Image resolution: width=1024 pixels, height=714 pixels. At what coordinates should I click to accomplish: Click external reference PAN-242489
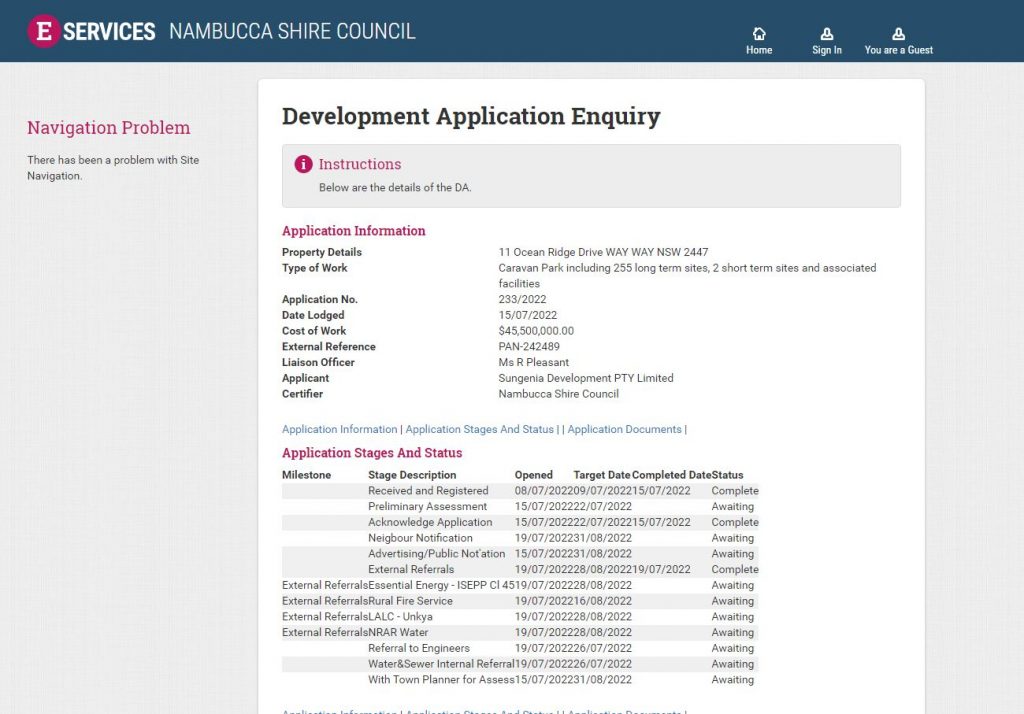tap(529, 346)
